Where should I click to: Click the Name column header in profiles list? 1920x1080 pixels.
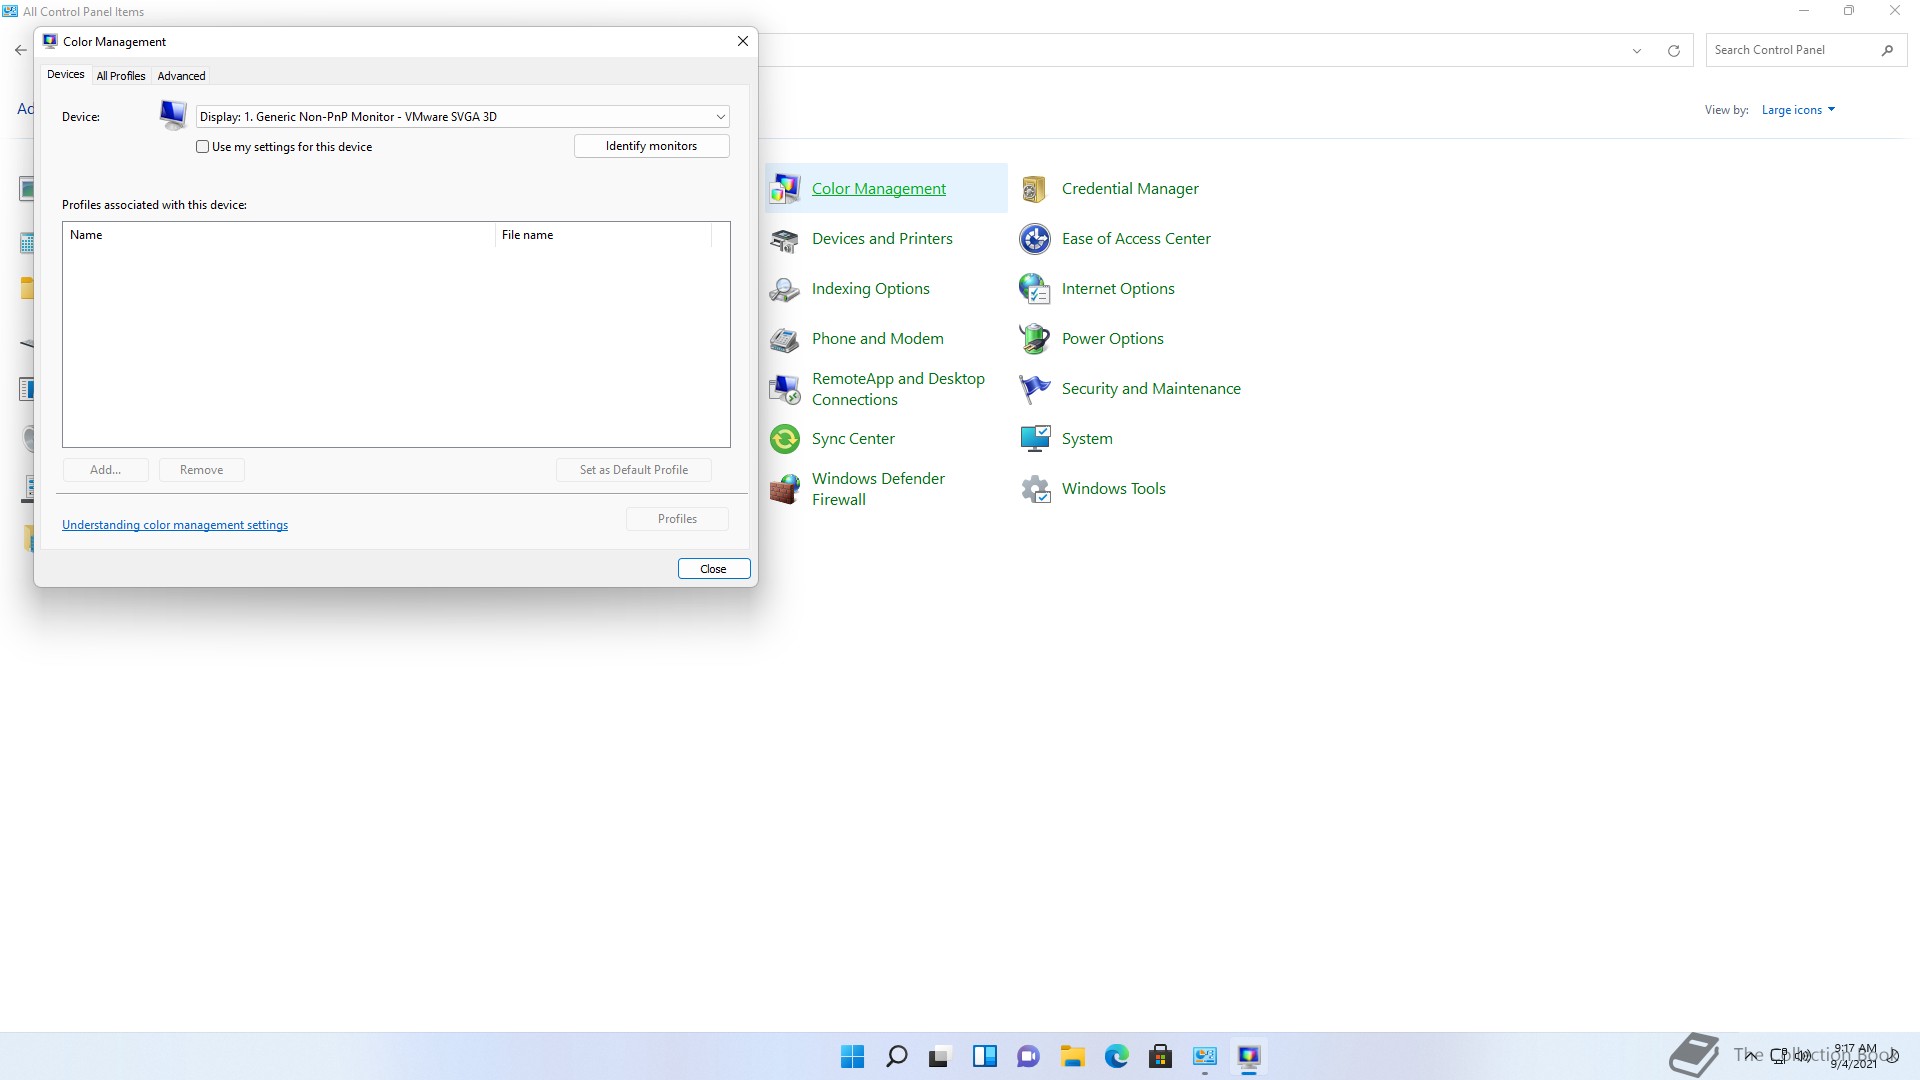(279, 235)
